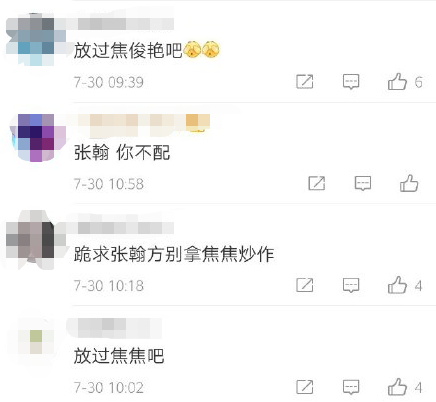
Task: Open username above 张翰 你不配 comment
Action: [x=144, y=124]
